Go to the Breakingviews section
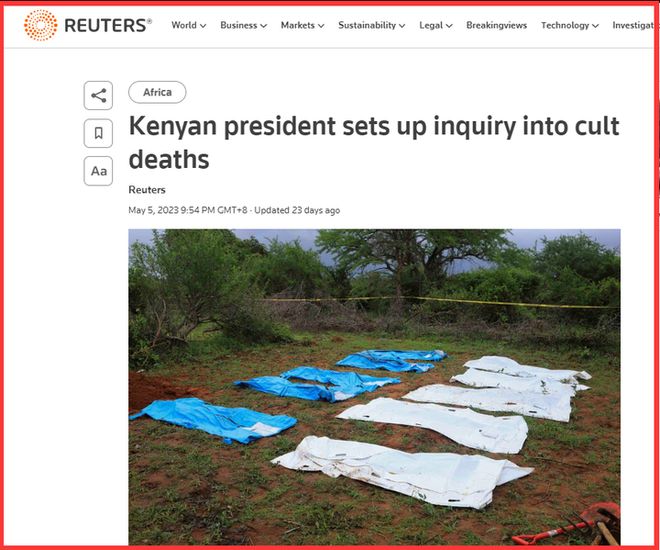 pyautogui.click(x=496, y=25)
